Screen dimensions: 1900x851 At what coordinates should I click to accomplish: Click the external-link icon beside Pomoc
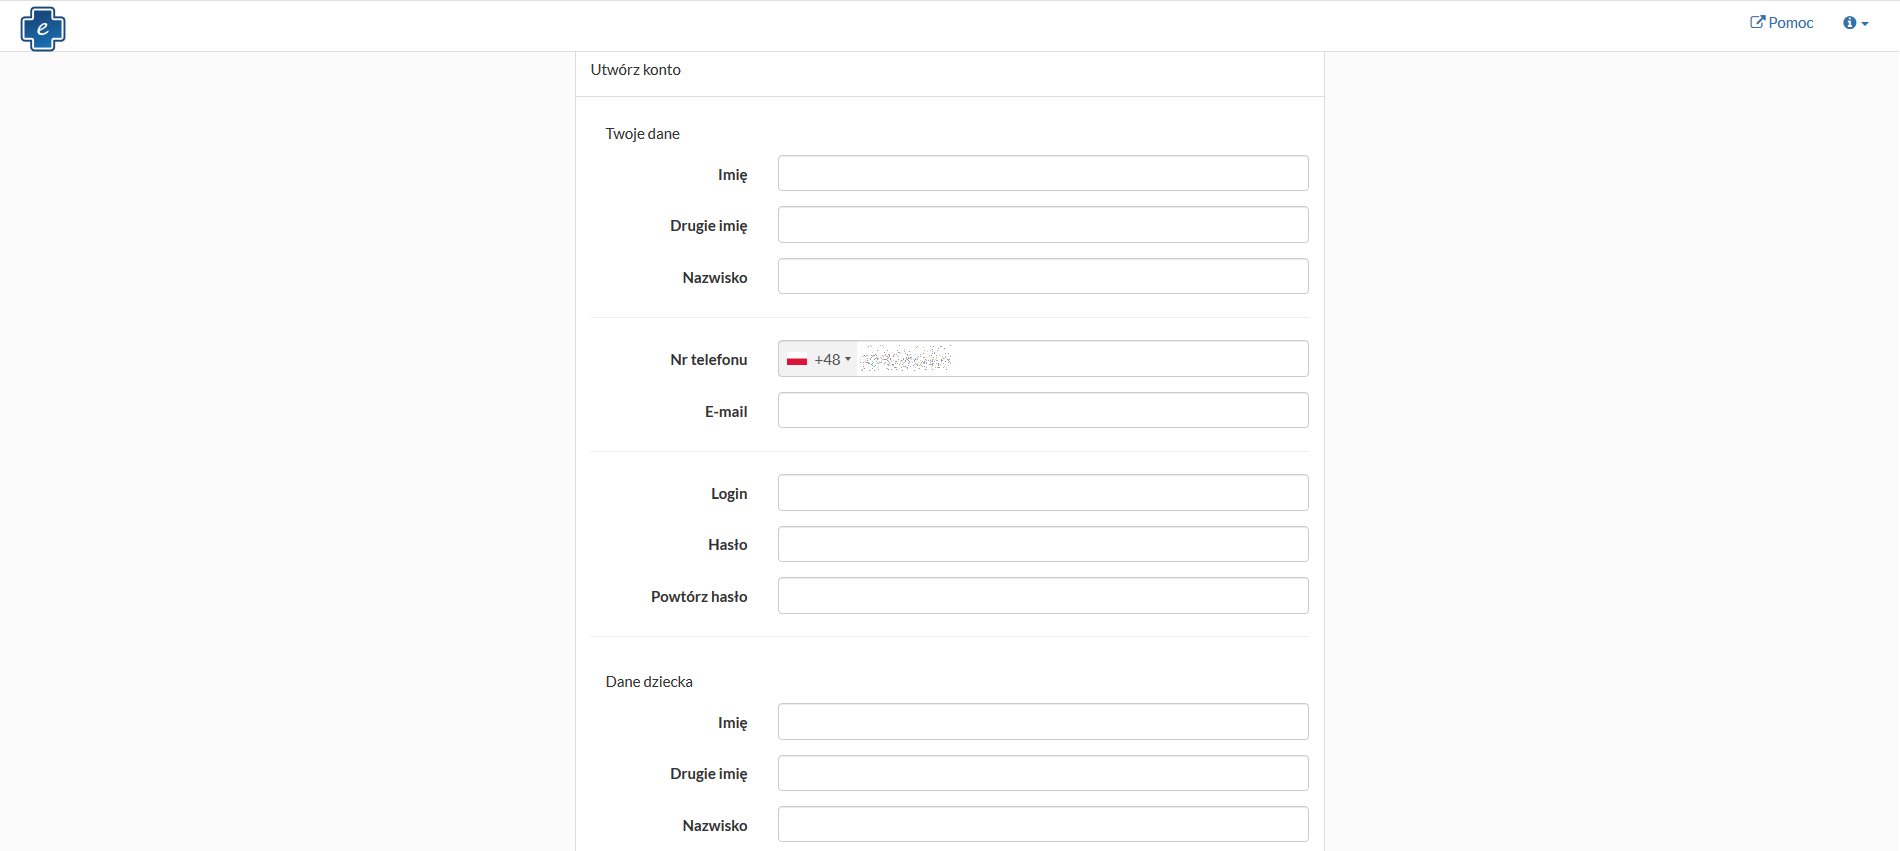(x=1757, y=22)
